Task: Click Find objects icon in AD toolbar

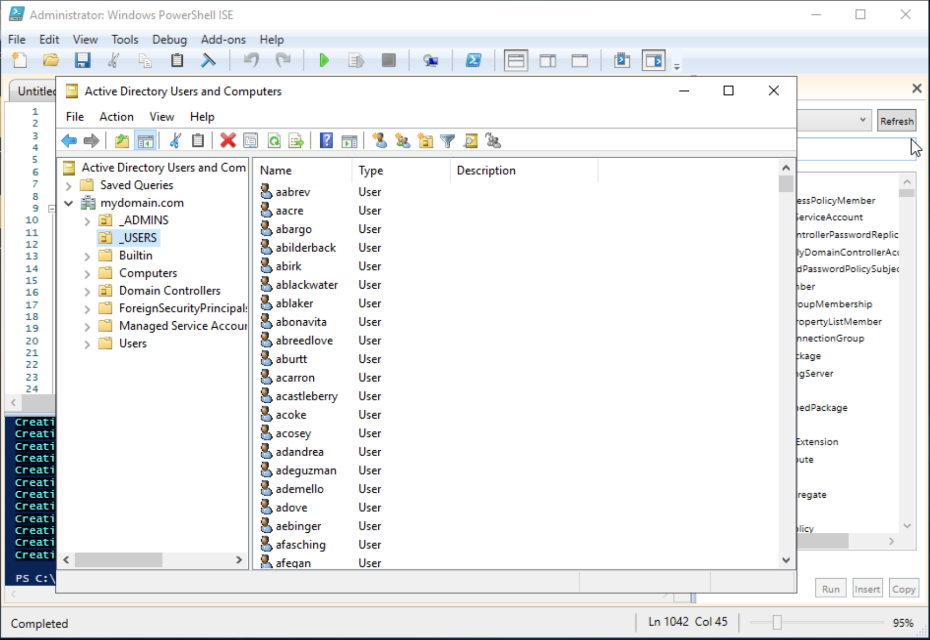Action: (x=471, y=141)
